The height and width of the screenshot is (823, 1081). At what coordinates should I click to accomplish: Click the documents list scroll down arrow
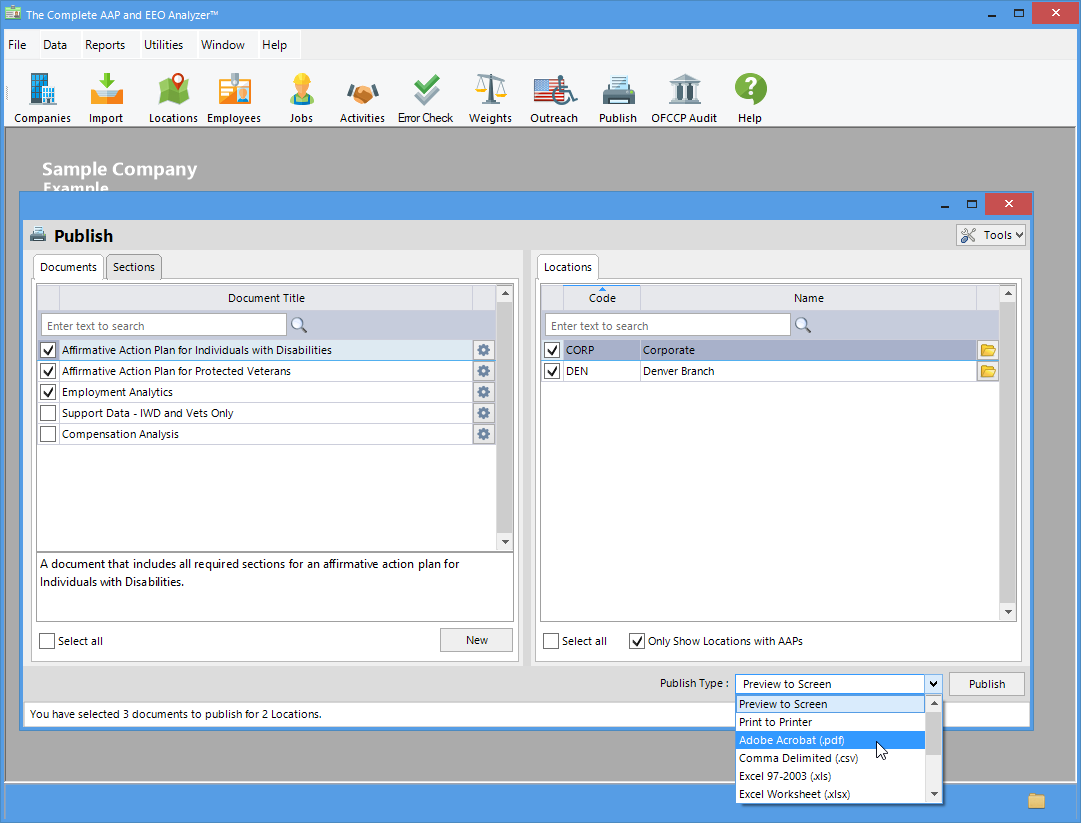tap(505, 542)
